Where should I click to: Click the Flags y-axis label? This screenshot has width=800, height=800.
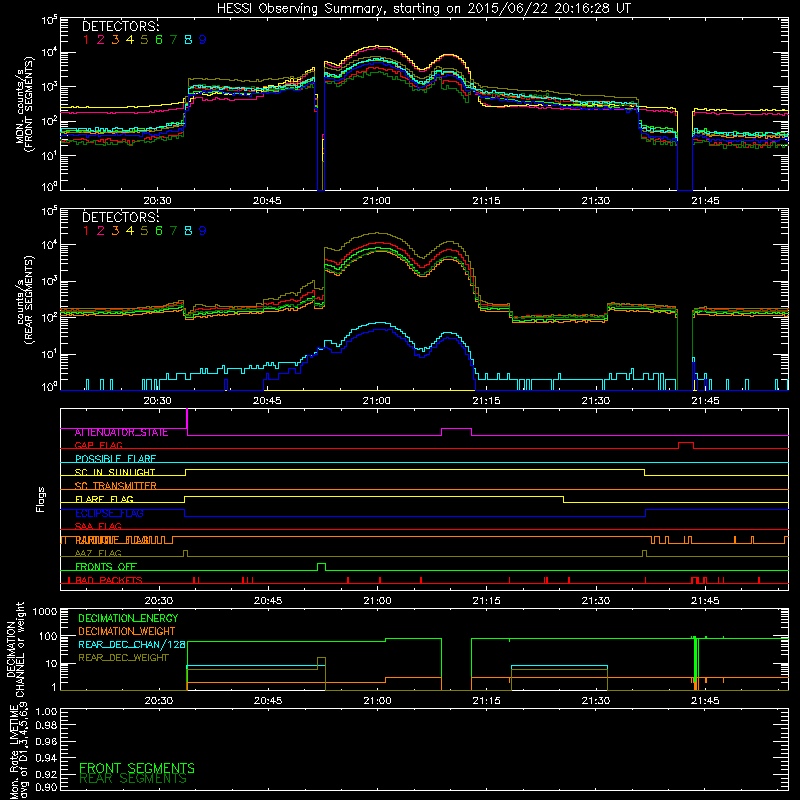41,499
